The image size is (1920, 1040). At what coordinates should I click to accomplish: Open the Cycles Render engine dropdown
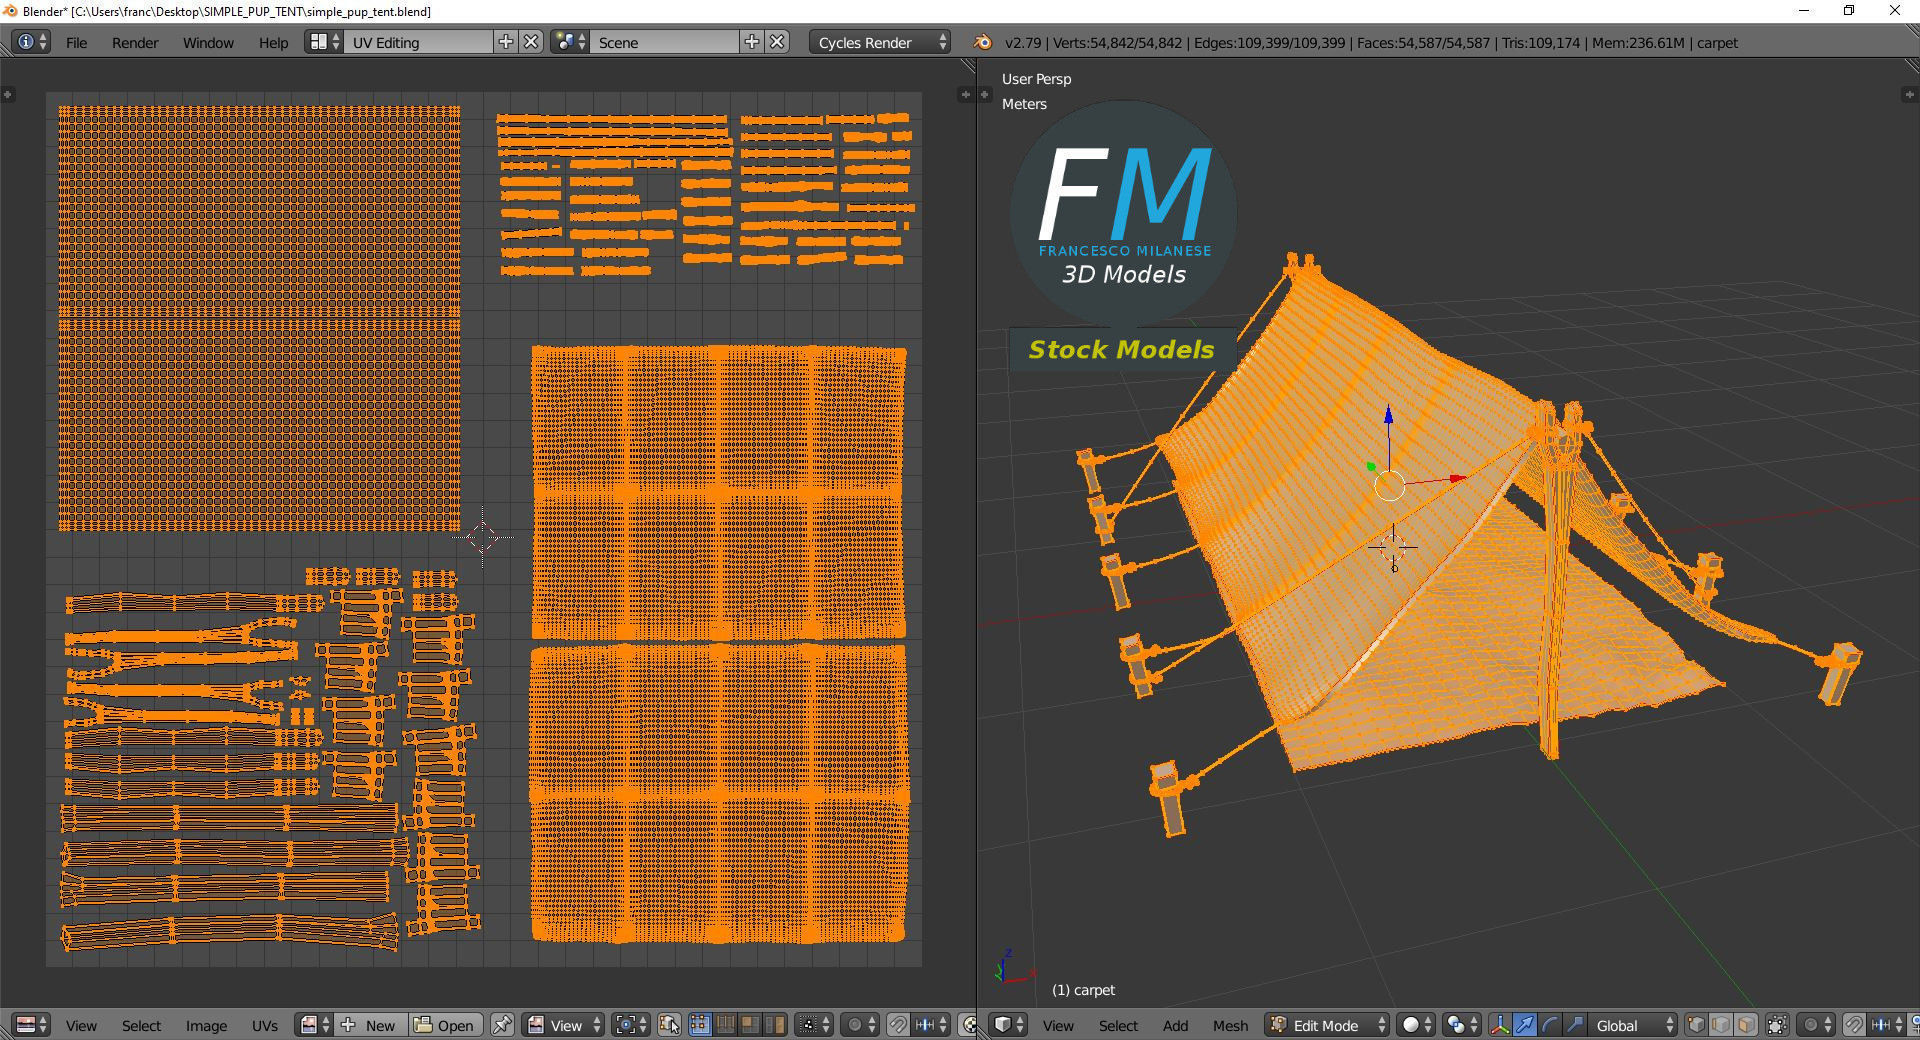pos(880,42)
